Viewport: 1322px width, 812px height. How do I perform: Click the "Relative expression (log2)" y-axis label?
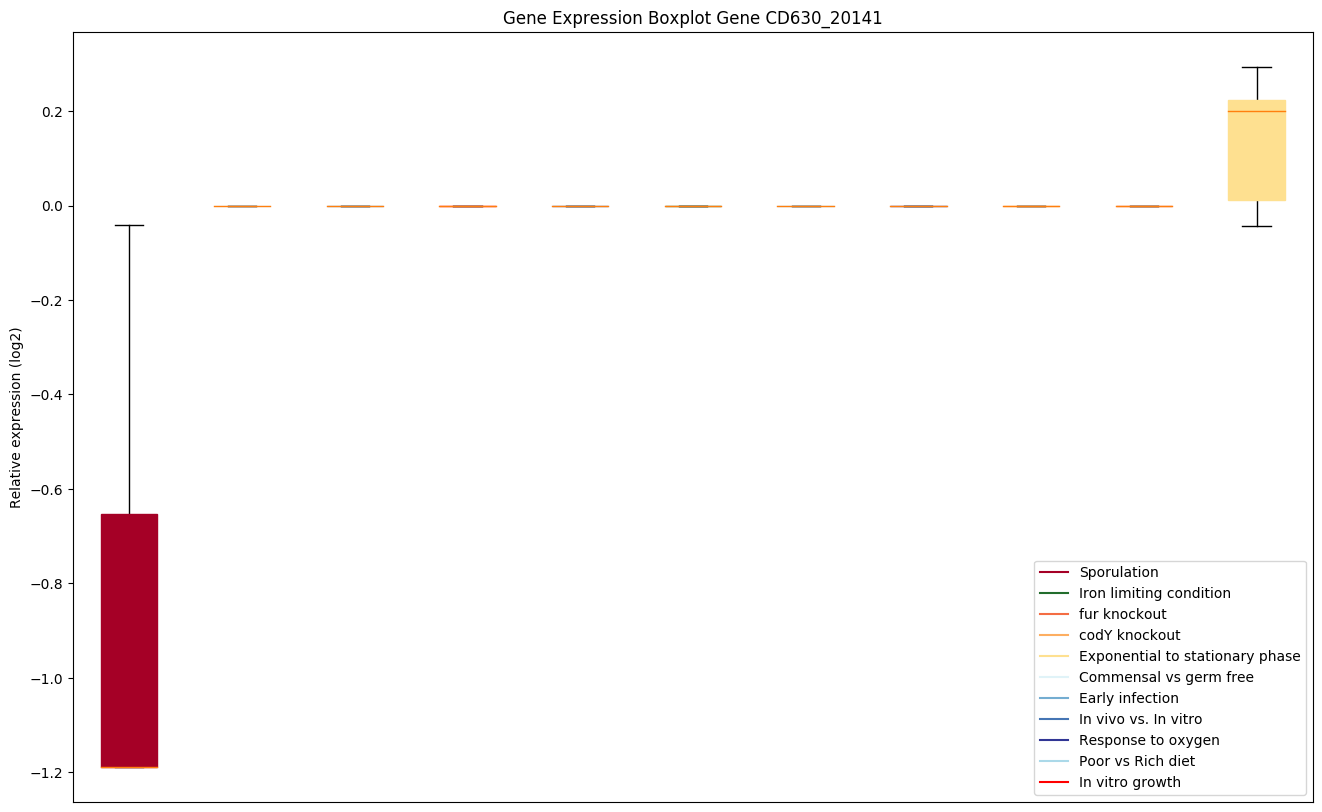coord(16,417)
